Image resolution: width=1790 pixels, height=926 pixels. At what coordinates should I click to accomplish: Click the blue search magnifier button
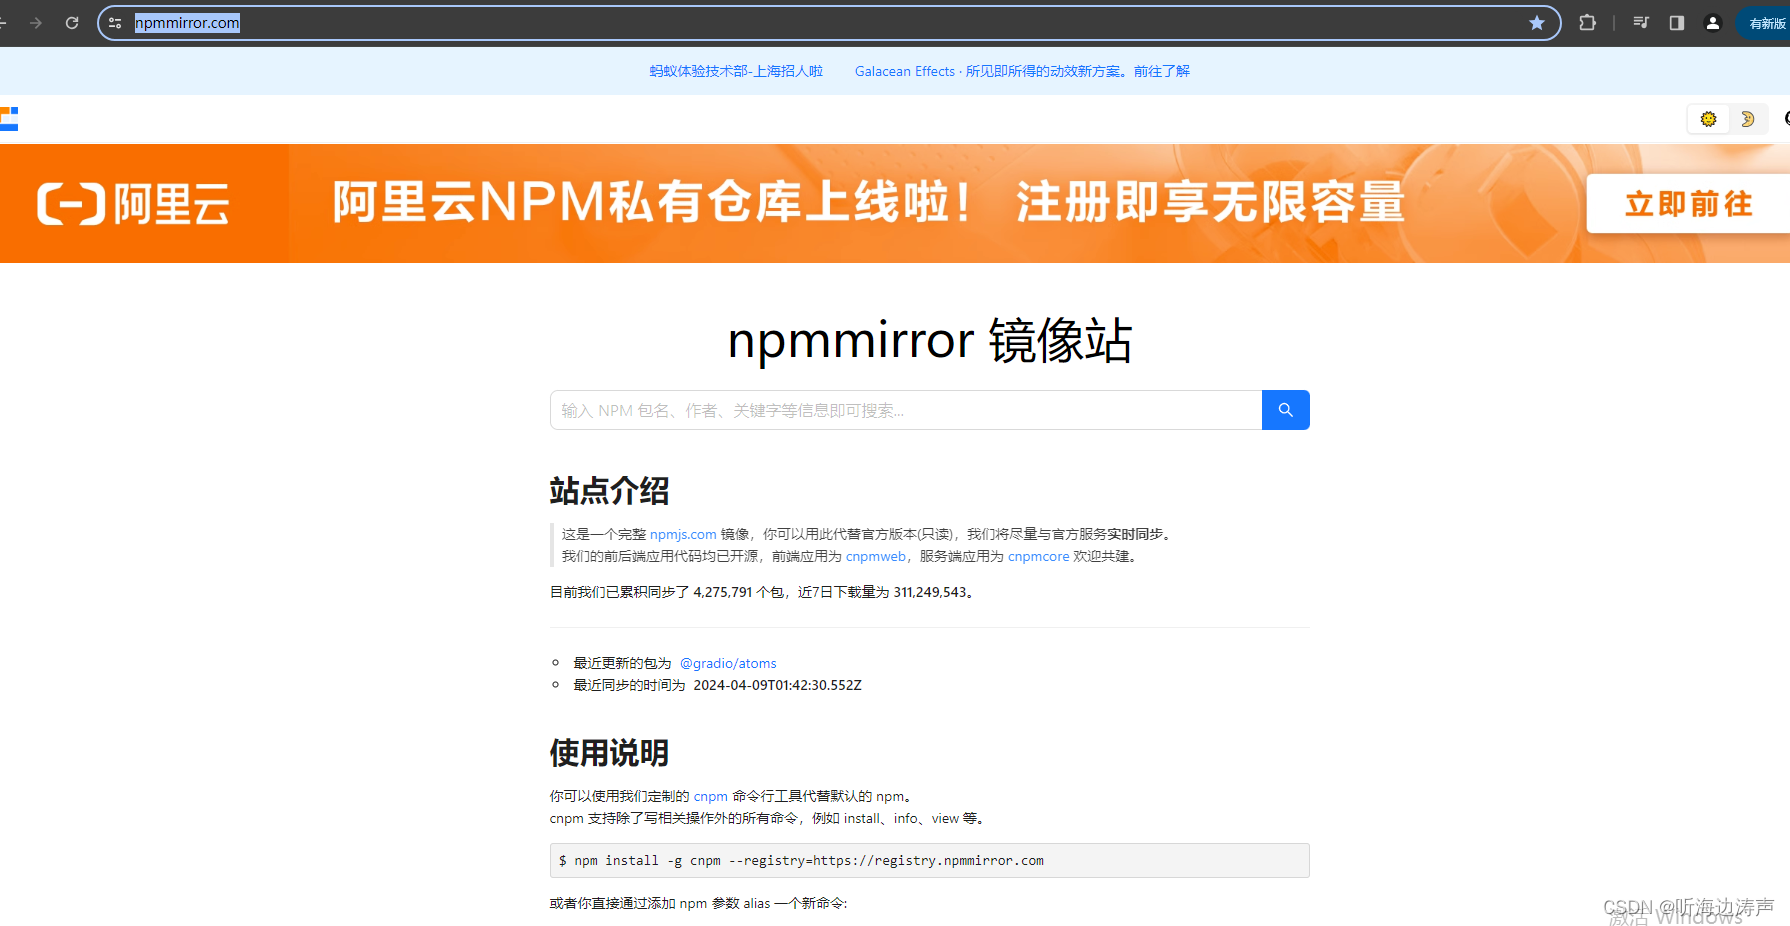click(1286, 410)
